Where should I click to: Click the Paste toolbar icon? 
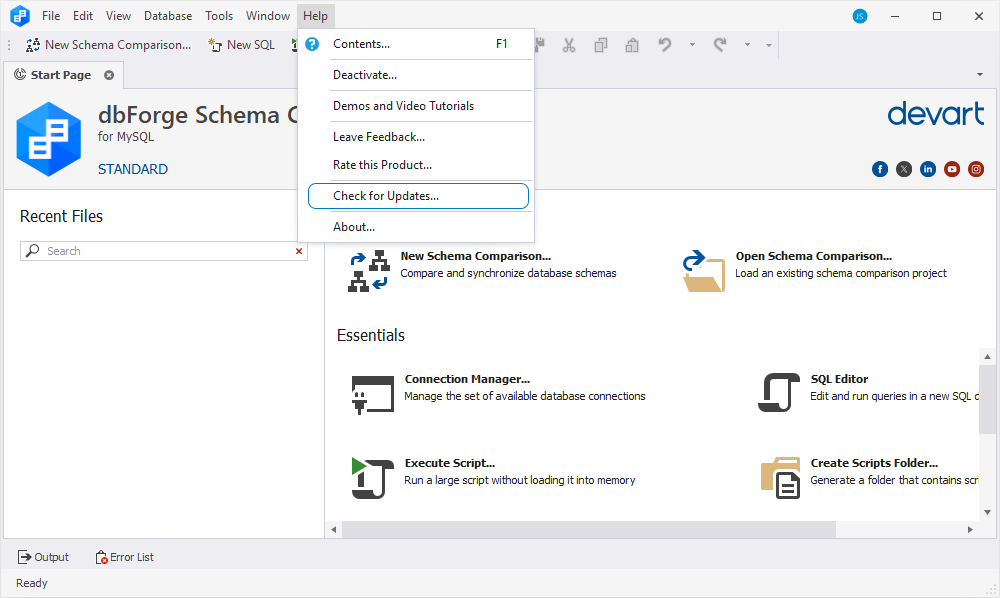632,45
